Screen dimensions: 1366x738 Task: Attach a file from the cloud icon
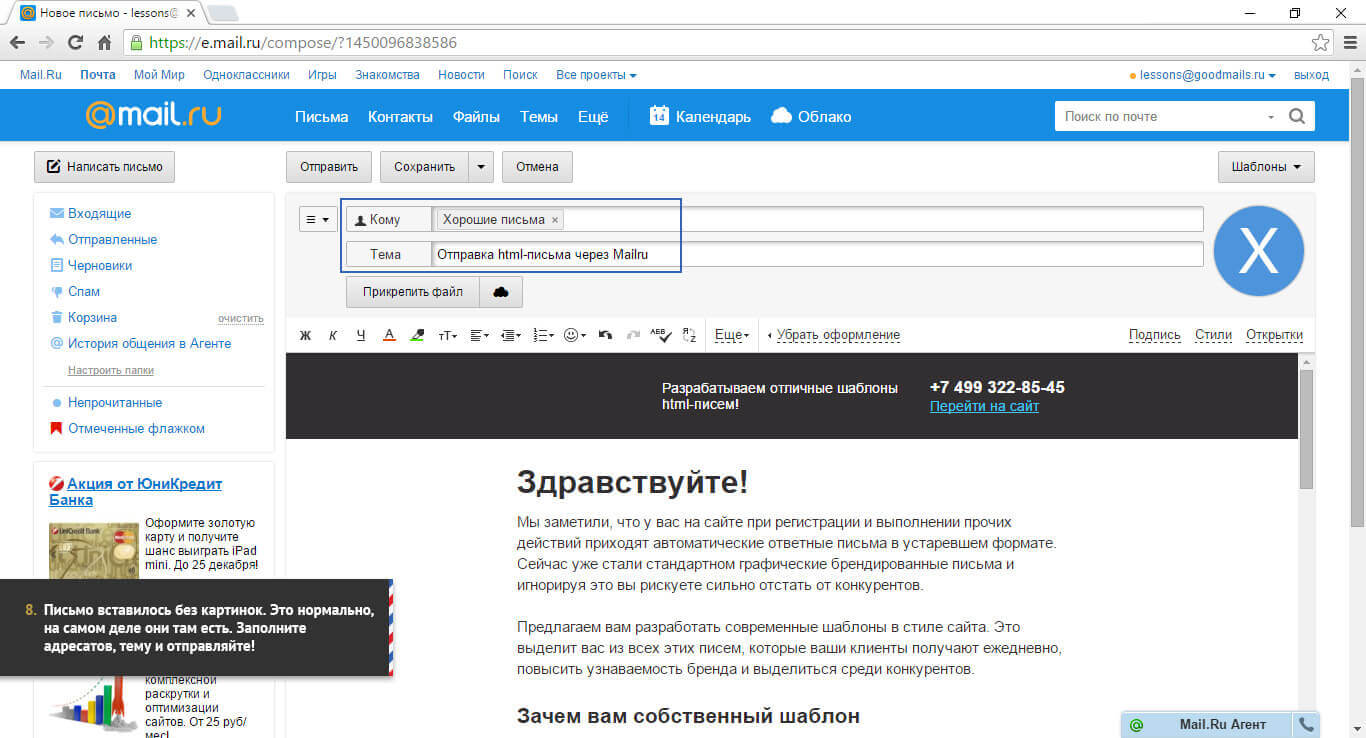click(501, 292)
